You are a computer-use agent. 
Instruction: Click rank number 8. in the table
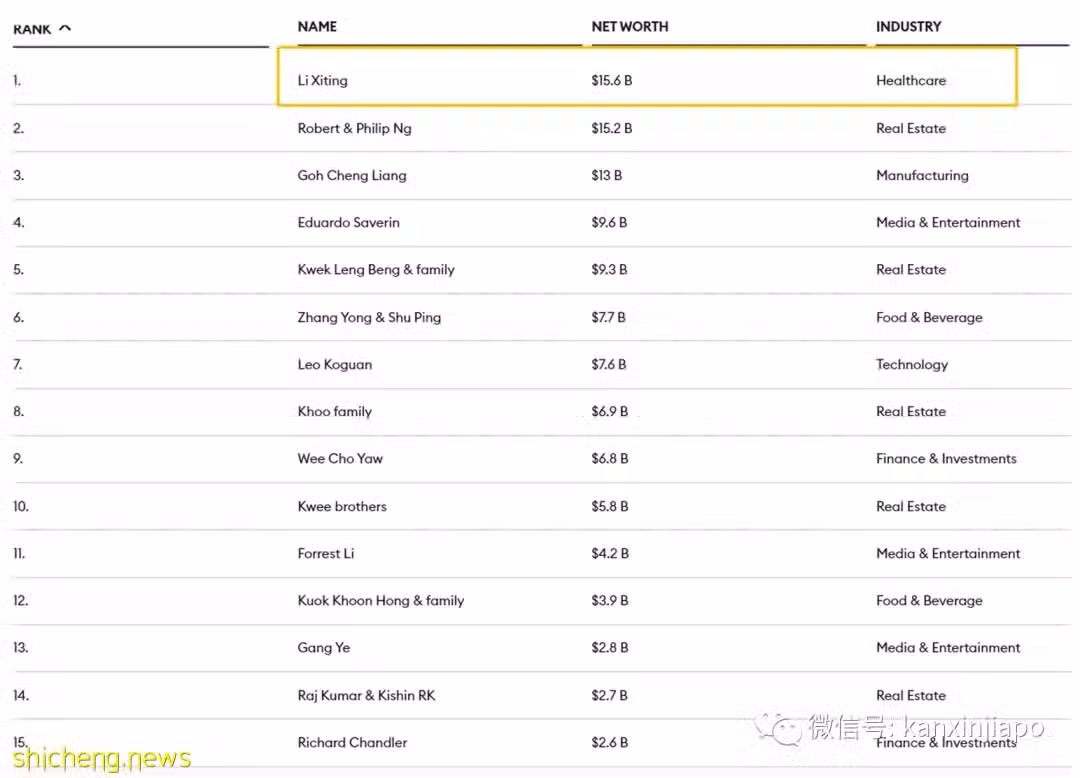pos(19,412)
